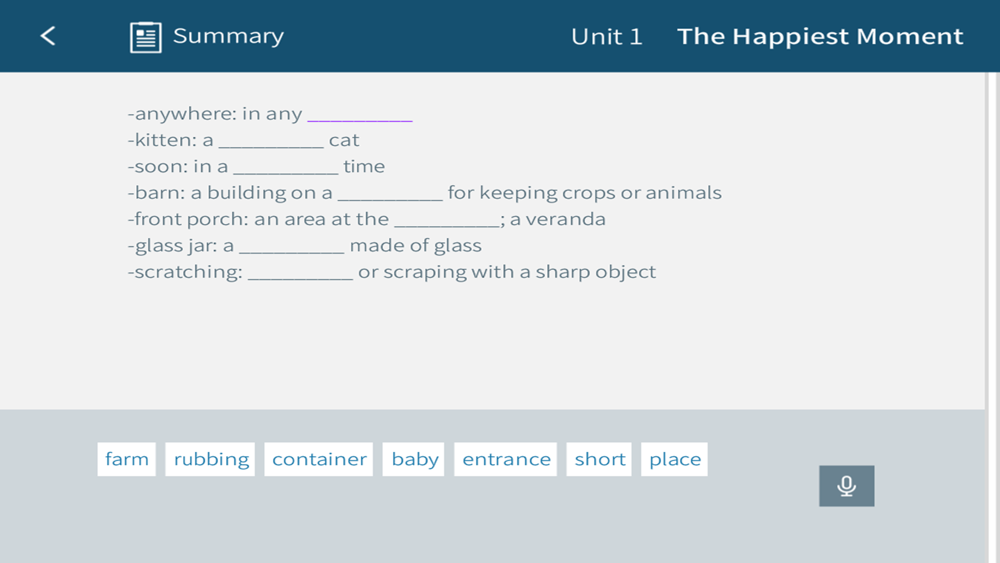The image size is (1000, 563).
Task: Select the 'place' word chip
Action: point(675,459)
